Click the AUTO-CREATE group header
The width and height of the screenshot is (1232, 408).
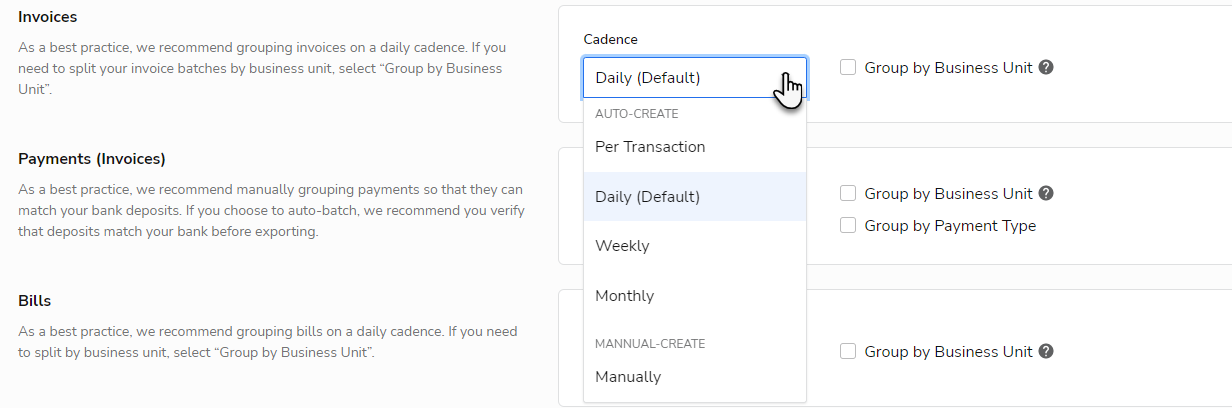pyautogui.click(x=636, y=114)
